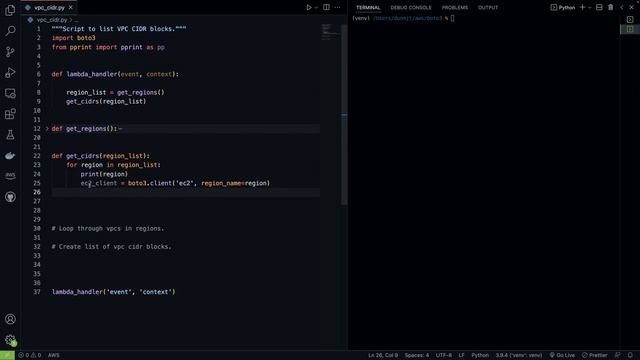Open the Source Control view

[x=10, y=51]
